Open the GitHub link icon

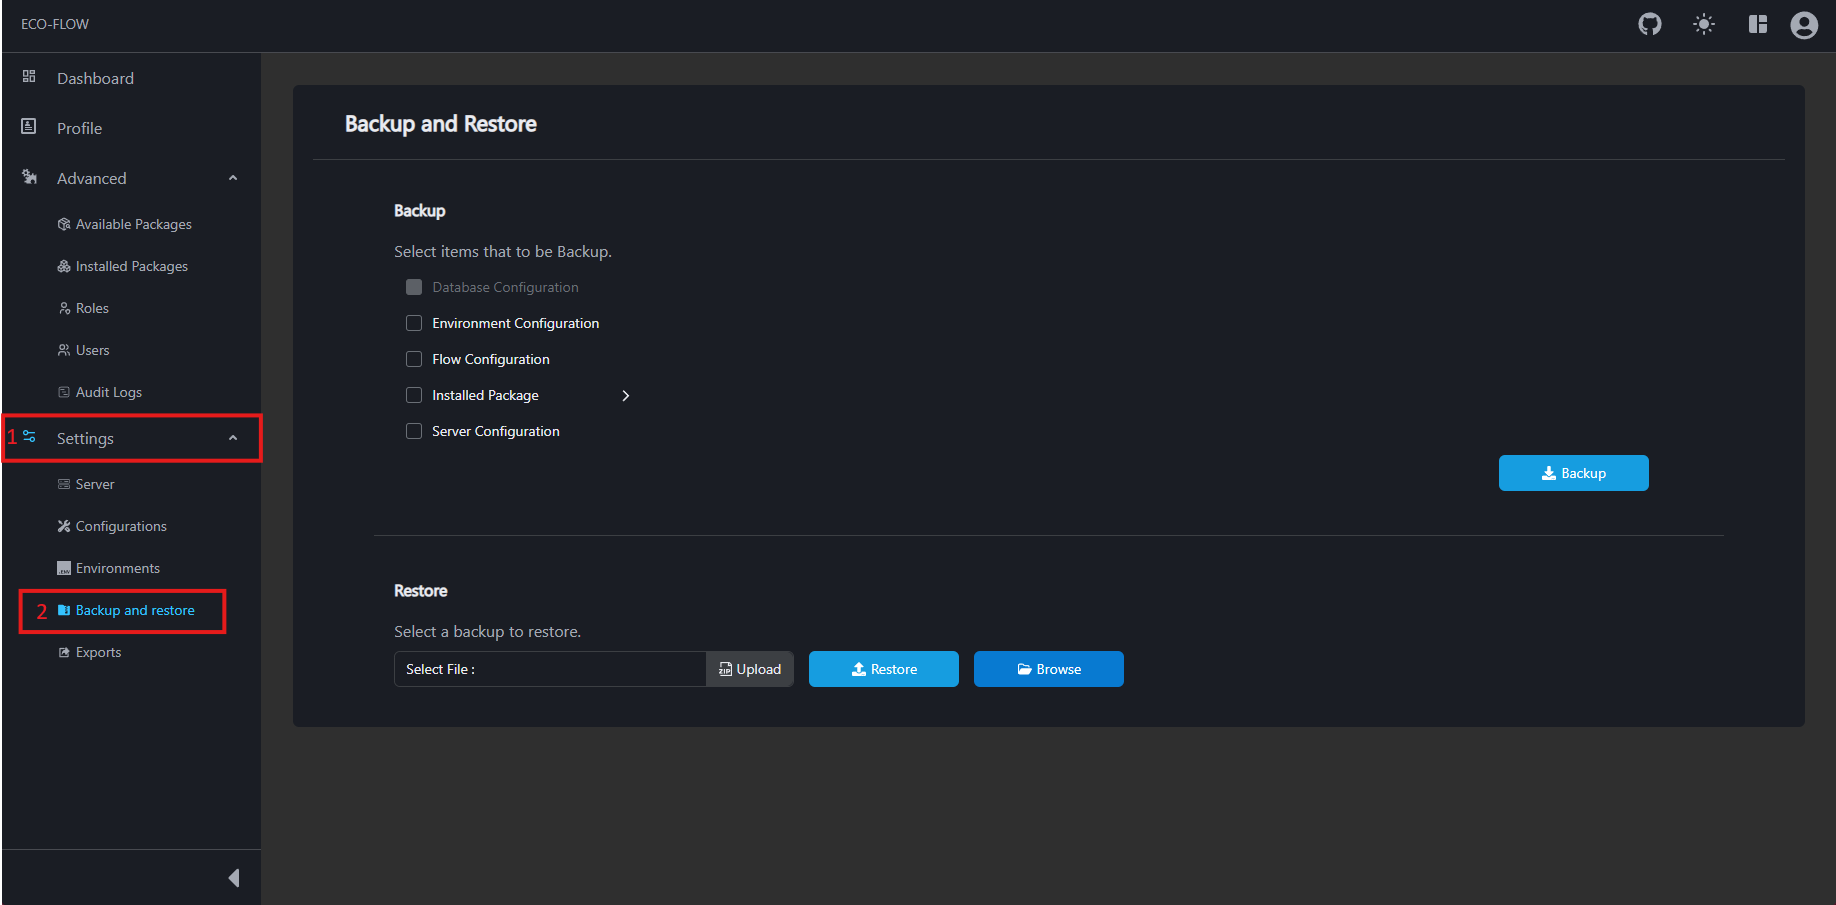point(1650,24)
